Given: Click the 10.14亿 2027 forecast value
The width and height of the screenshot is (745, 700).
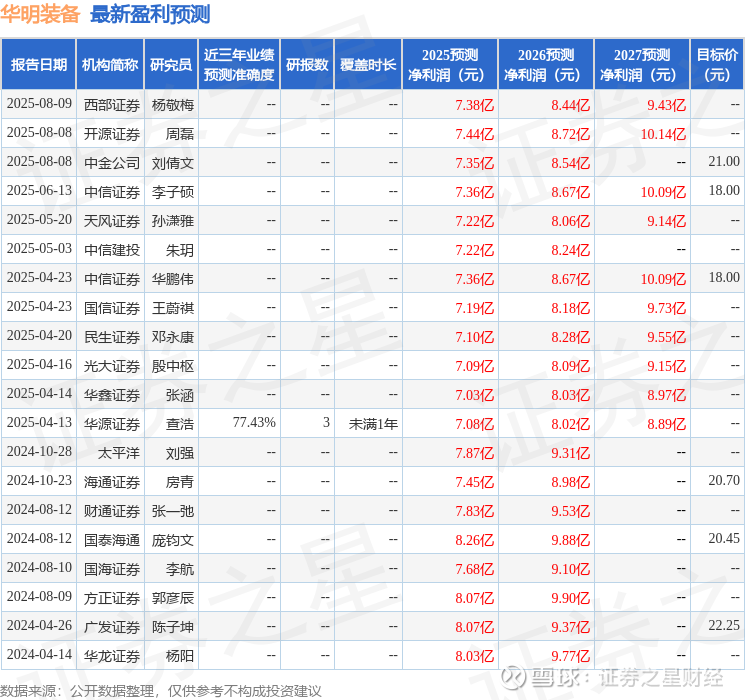Looking at the screenshot, I should pyautogui.click(x=663, y=134).
